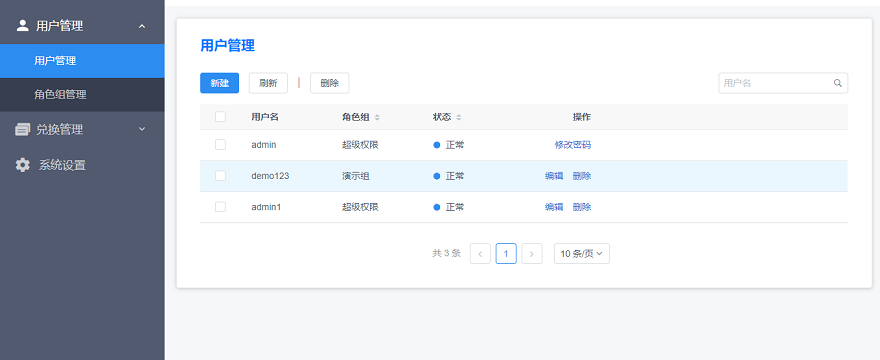This screenshot has height=360, width=880.
Task: Select page number 1 in pagination
Action: [x=506, y=253]
